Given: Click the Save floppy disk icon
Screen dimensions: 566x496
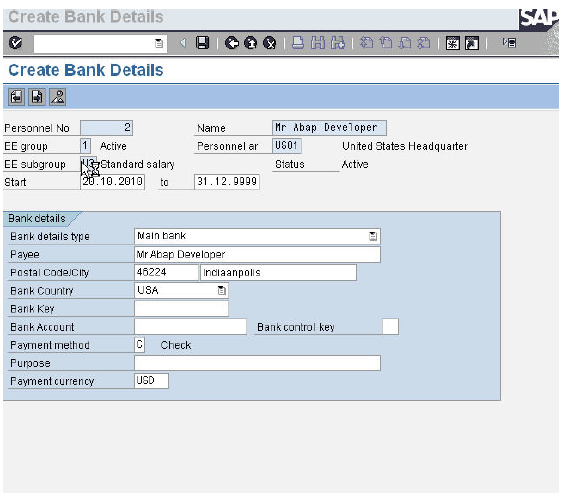Looking at the screenshot, I should click(x=203, y=43).
